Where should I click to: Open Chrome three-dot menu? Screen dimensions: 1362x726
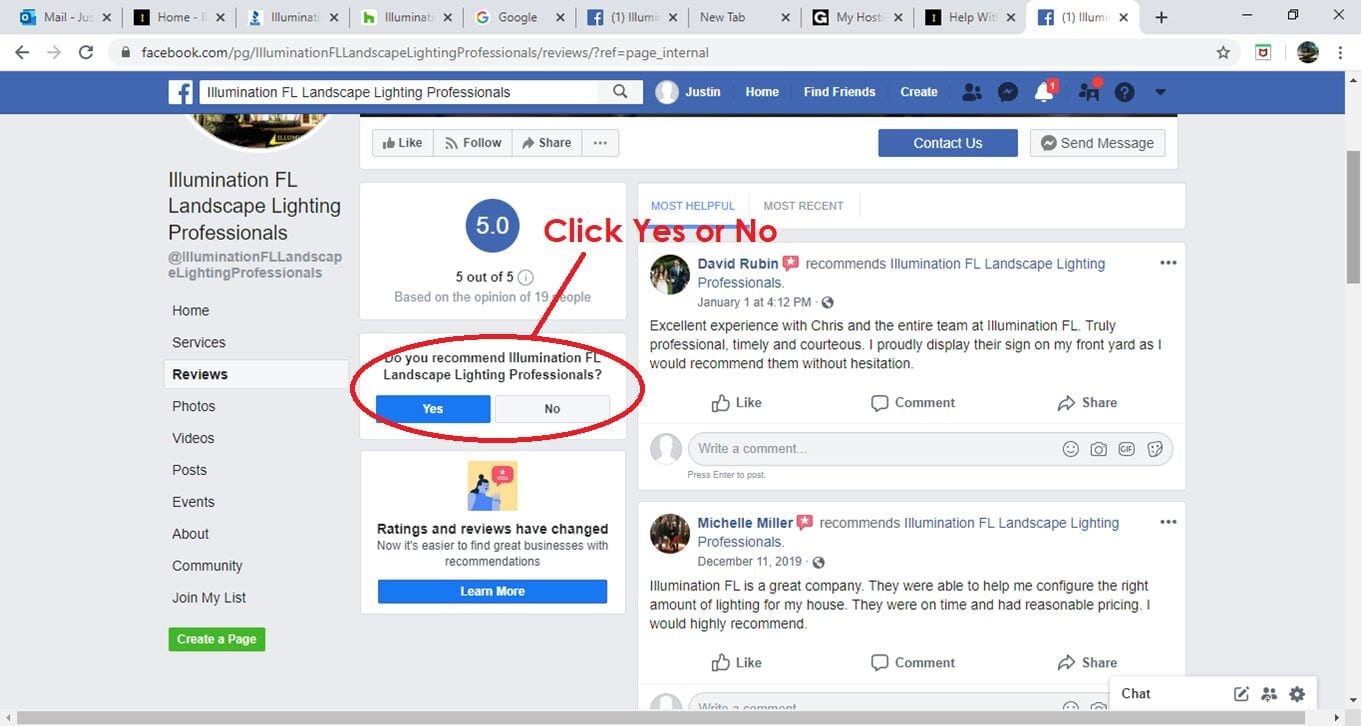tap(1341, 53)
